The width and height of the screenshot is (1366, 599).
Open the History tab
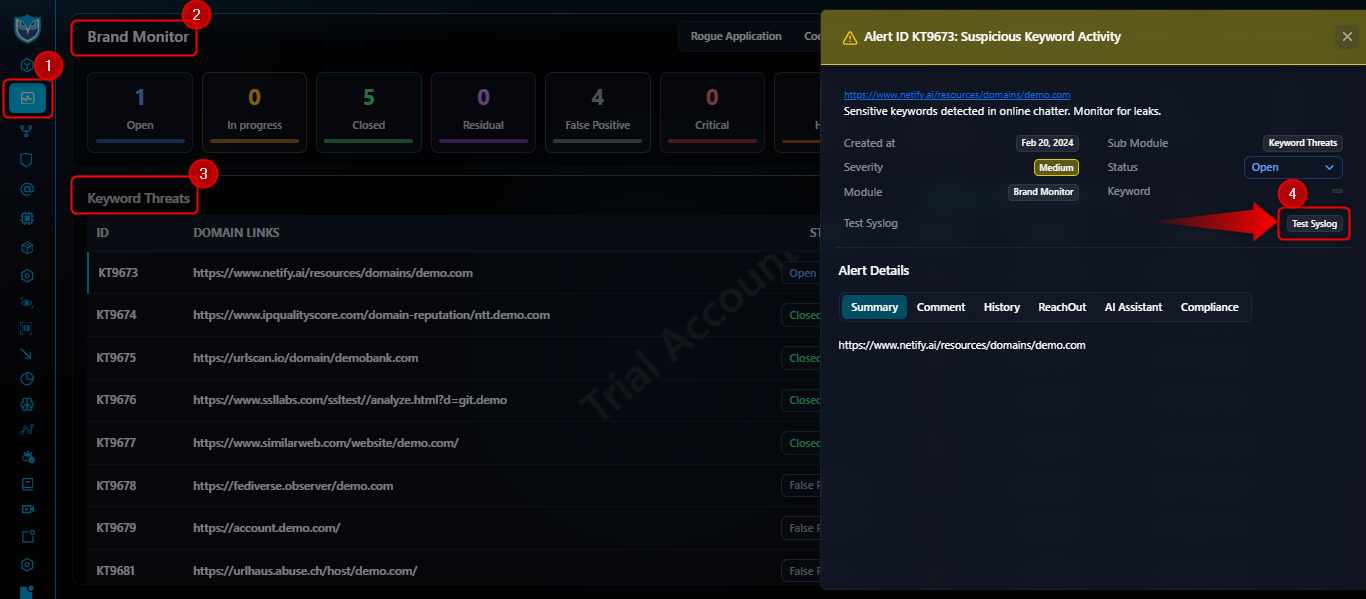click(x=1002, y=307)
